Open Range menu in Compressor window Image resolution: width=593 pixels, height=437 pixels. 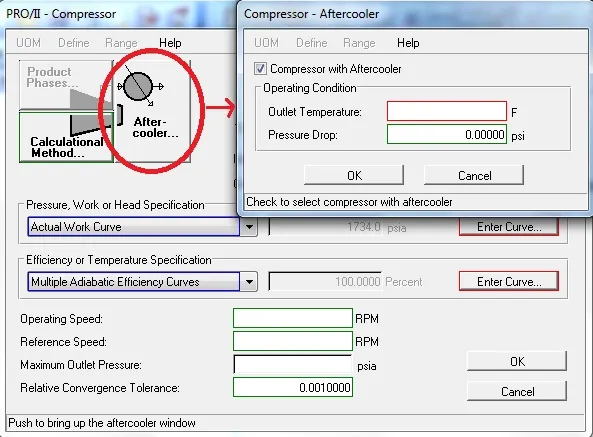[x=121, y=43]
